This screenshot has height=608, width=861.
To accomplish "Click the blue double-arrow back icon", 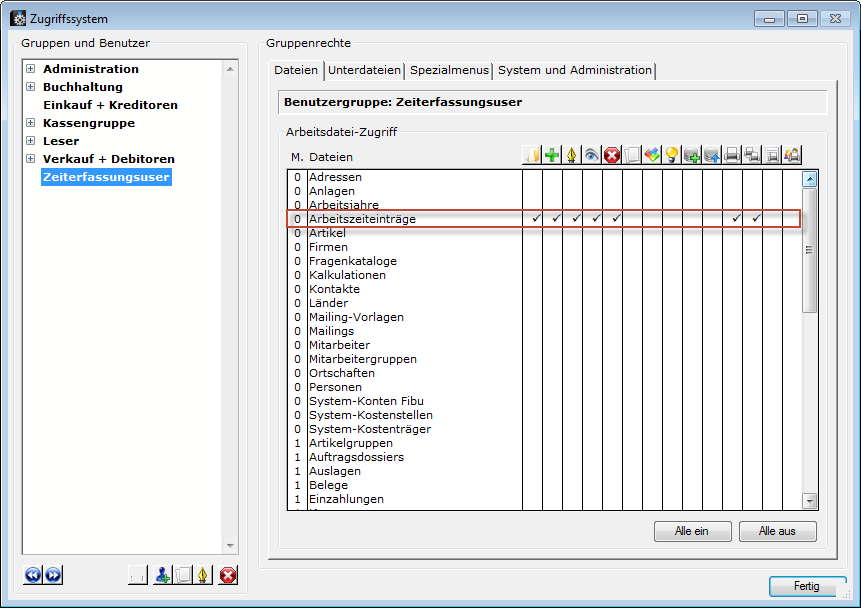I will click(33, 575).
